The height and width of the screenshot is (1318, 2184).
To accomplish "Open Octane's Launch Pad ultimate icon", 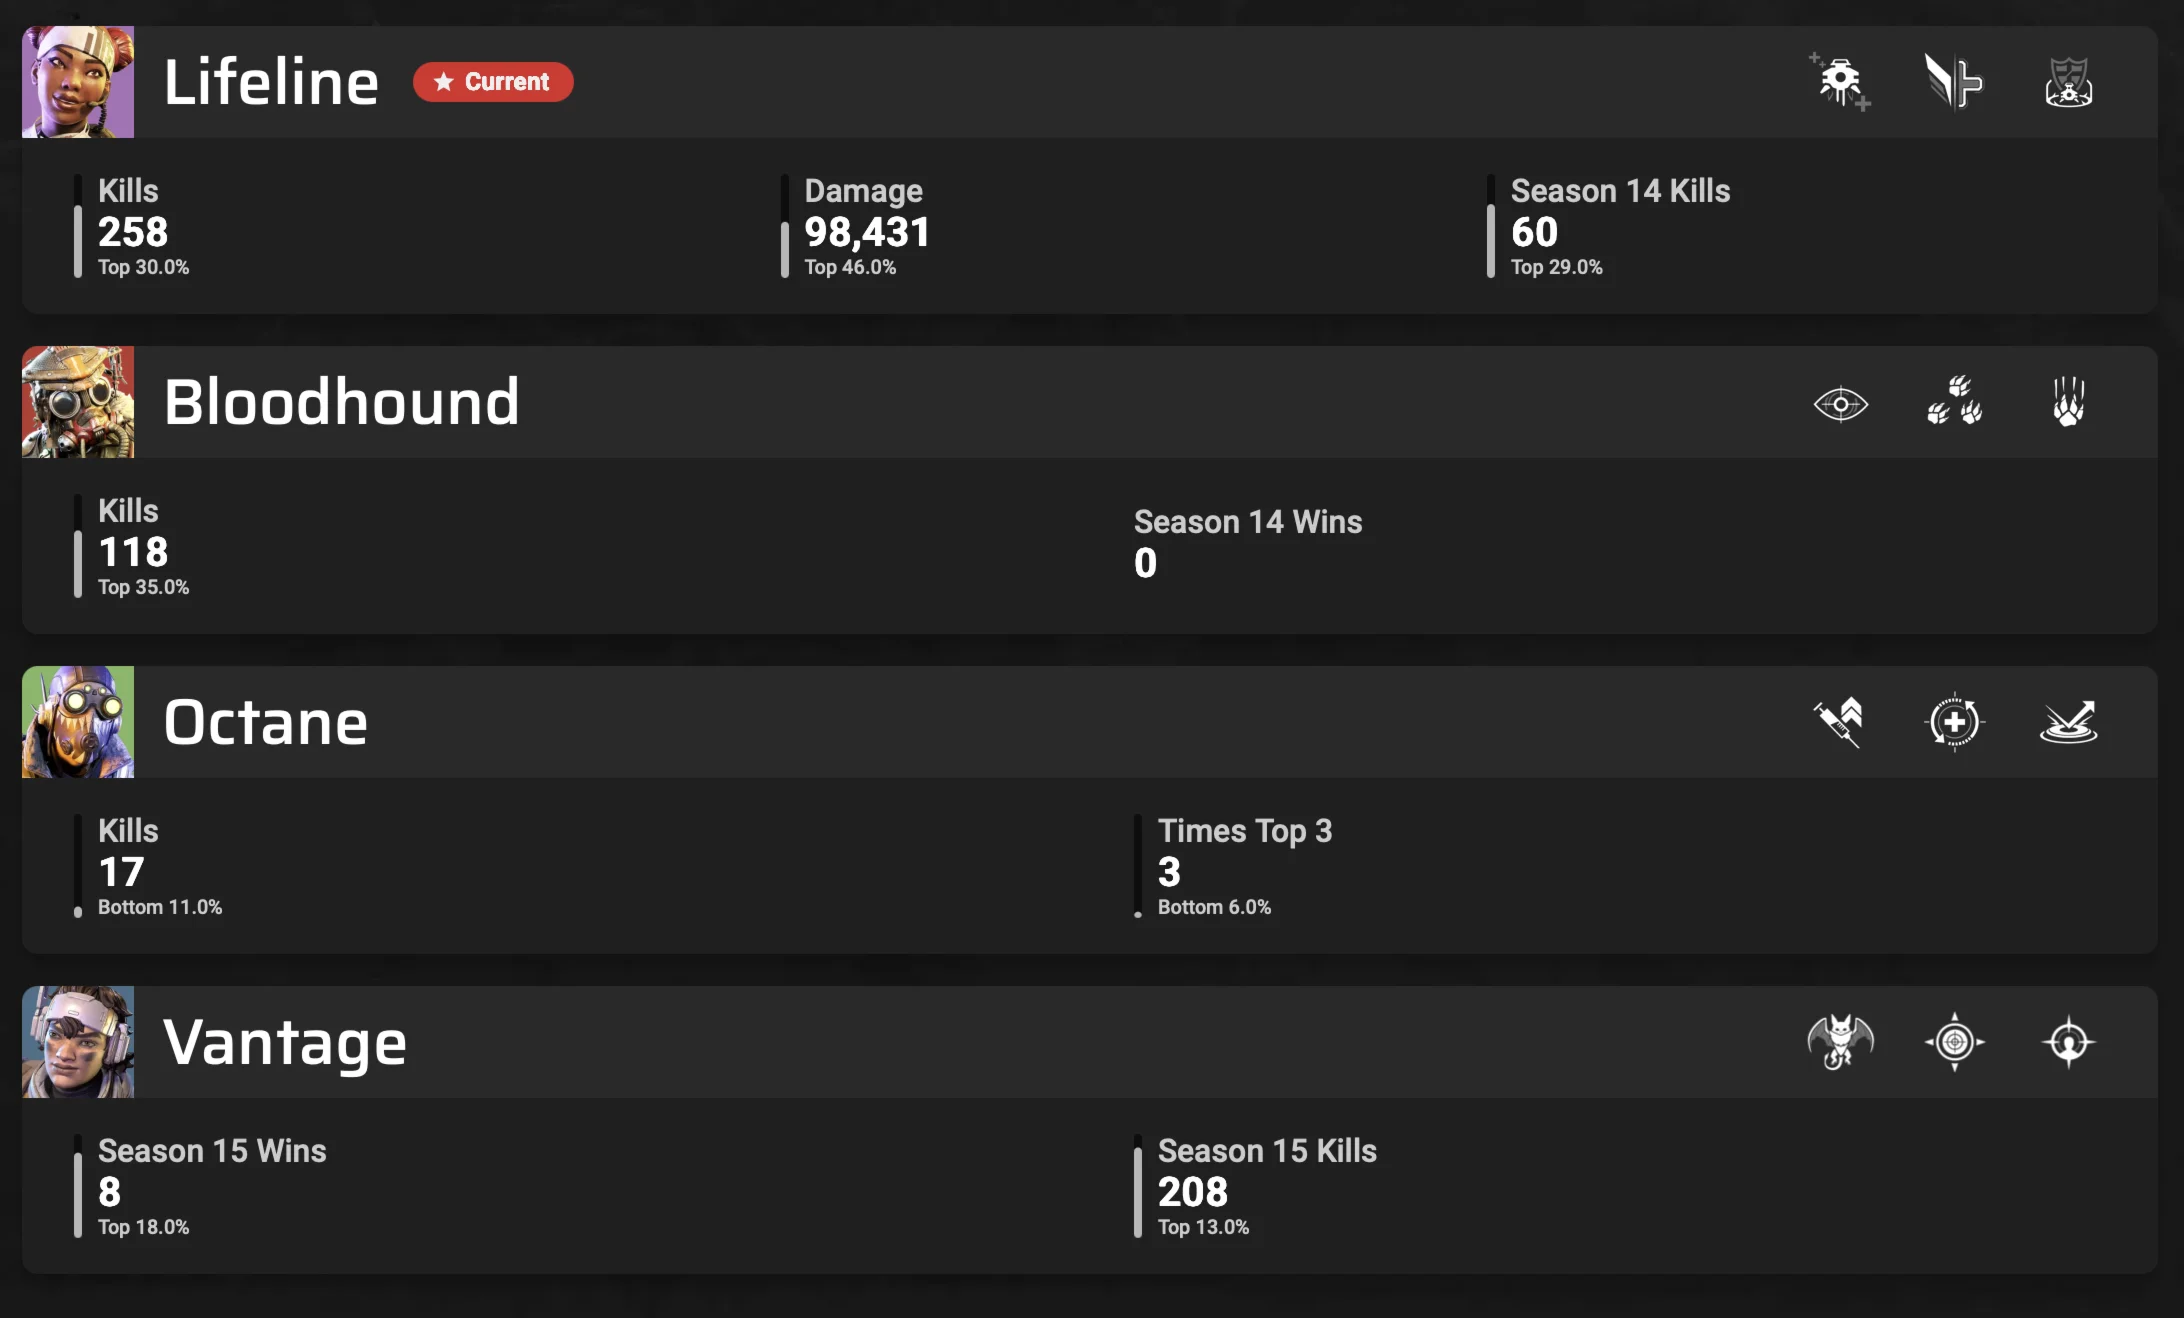I will 2066,722.
